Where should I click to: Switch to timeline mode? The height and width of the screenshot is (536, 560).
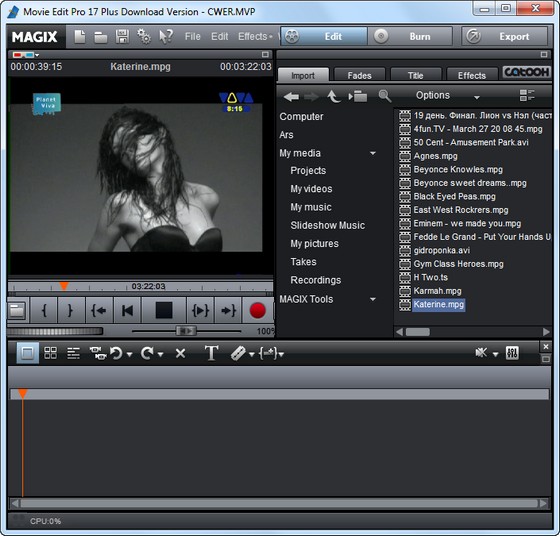(x=73, y=353)
